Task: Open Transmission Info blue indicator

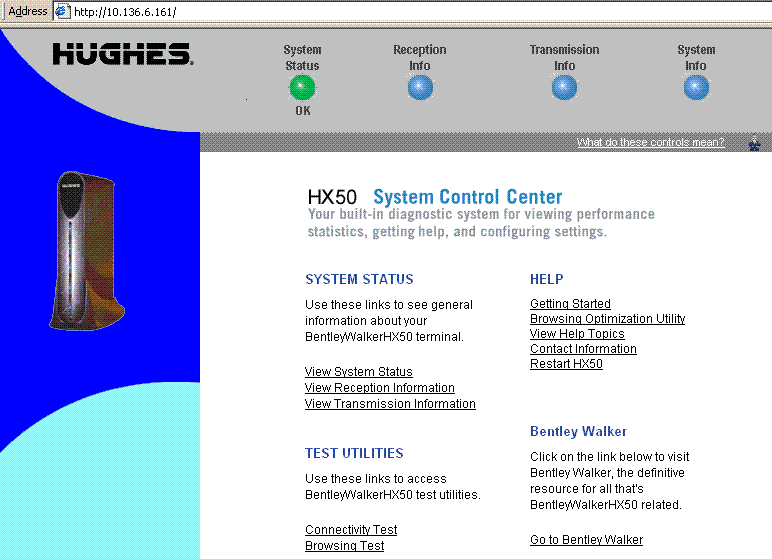Action: click(x=564, y=88)
